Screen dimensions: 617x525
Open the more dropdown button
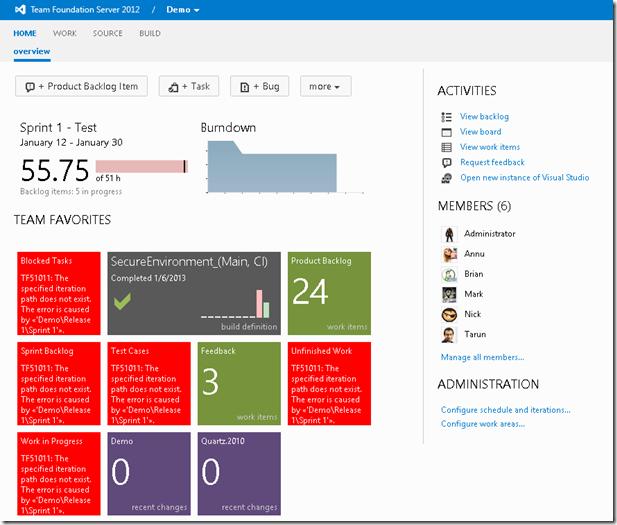click(x=325, y=86)
